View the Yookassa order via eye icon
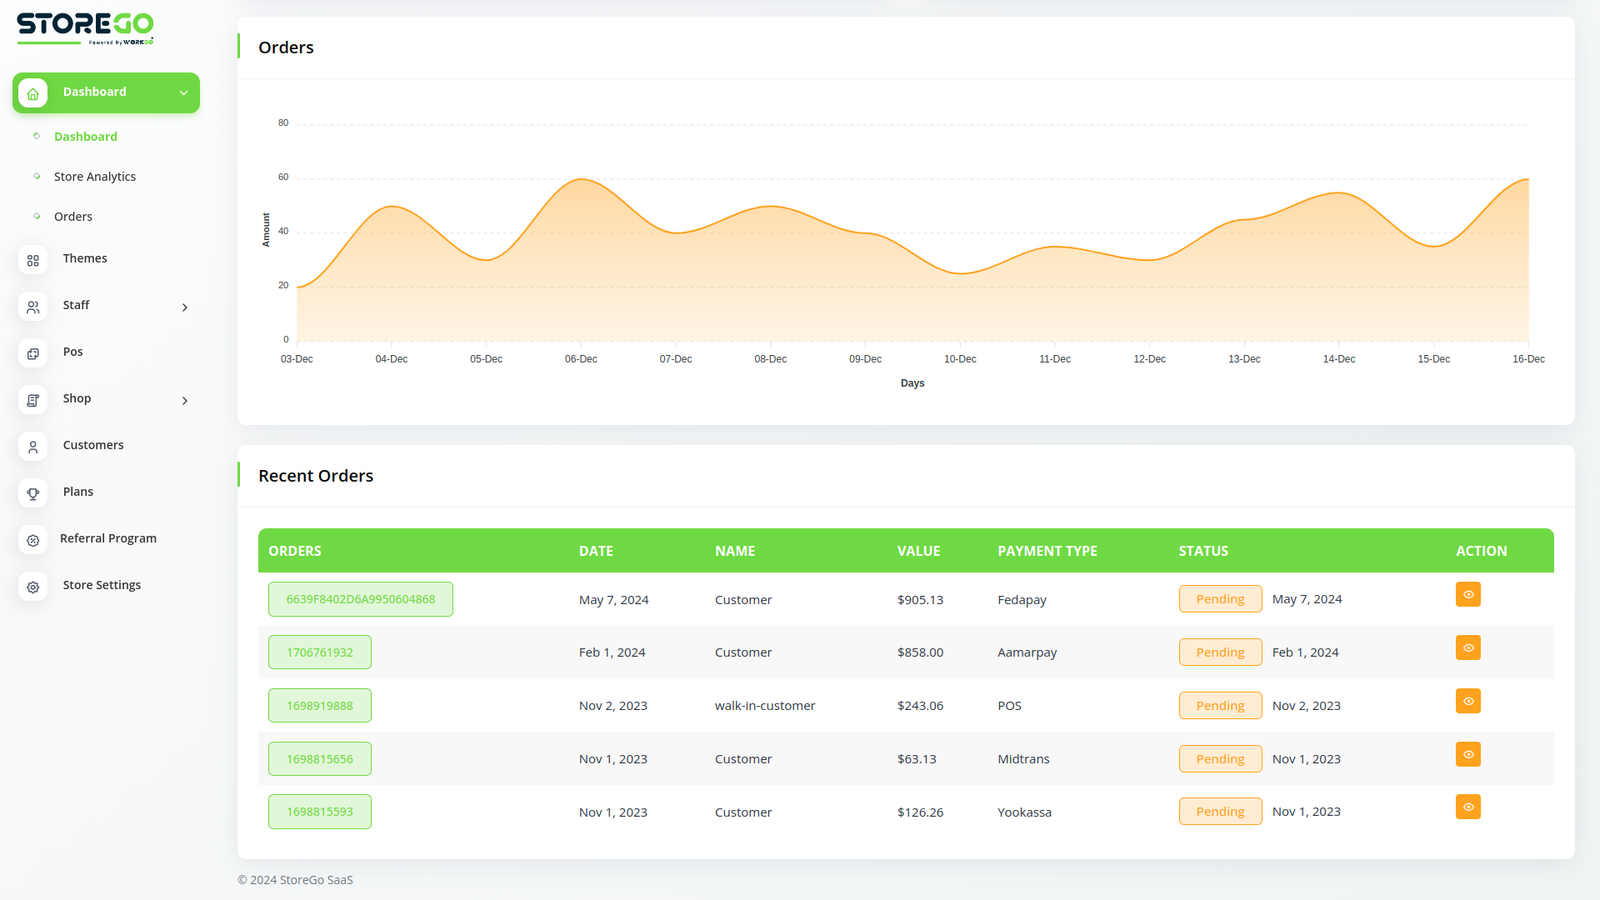Screen dimensions: 1600x900 1468,807
